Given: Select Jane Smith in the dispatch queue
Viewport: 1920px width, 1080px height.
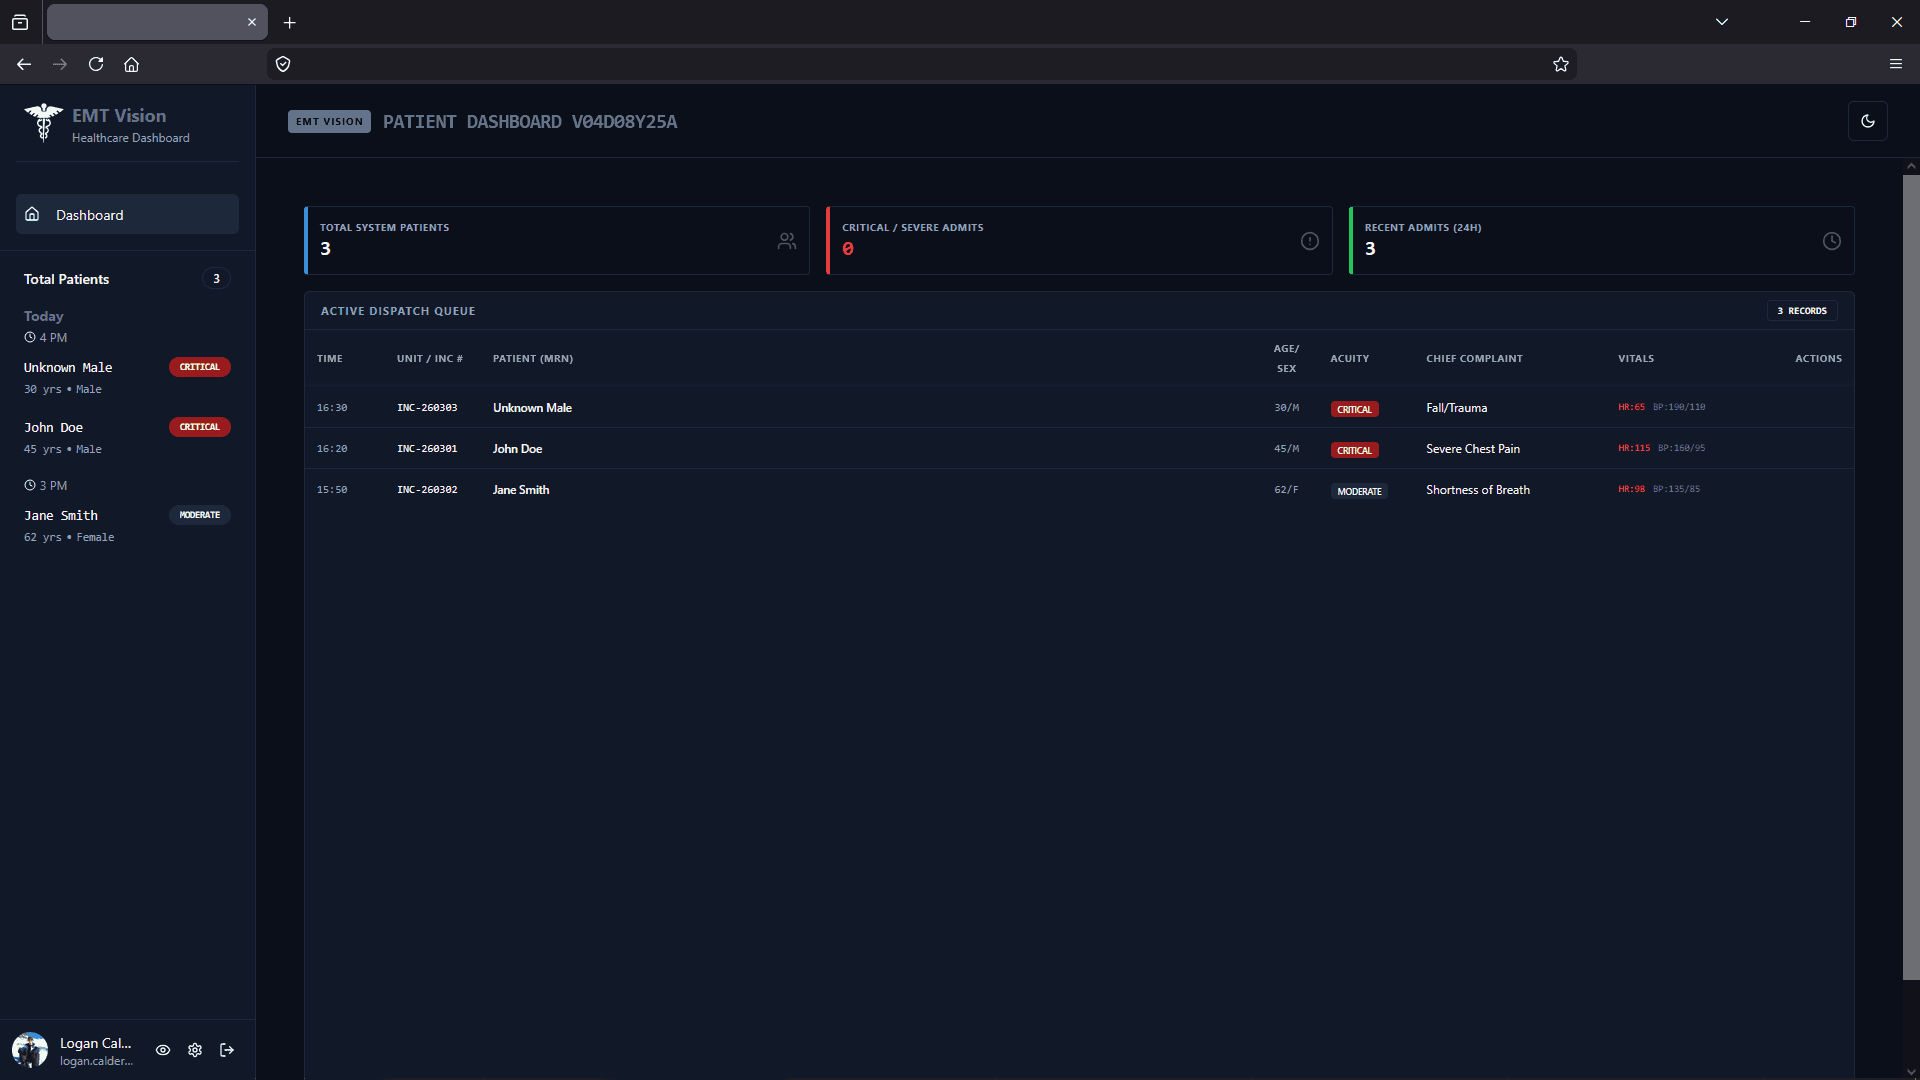Looking at the screenshot, I should [x=521, y=490].
